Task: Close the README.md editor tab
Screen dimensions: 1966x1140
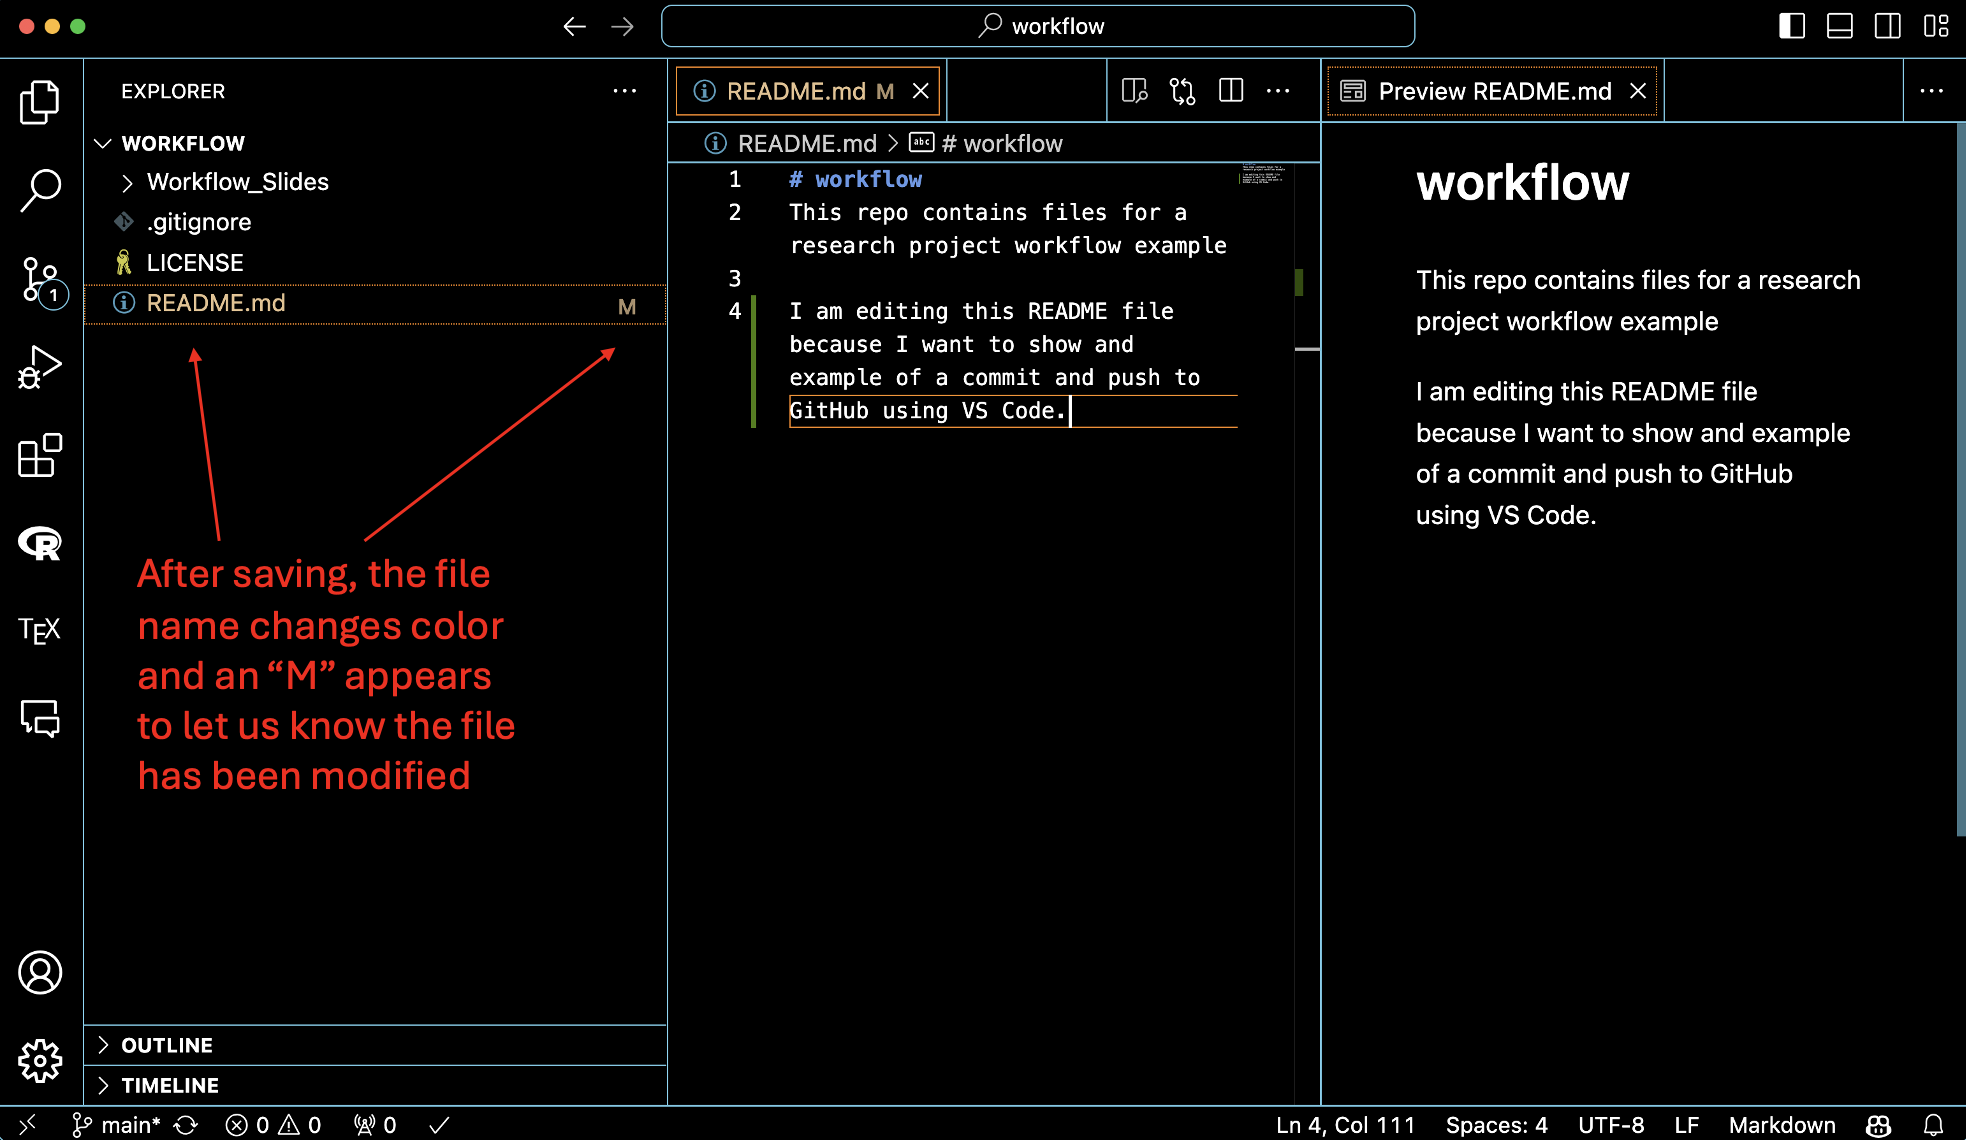Action: click(921, 91)
